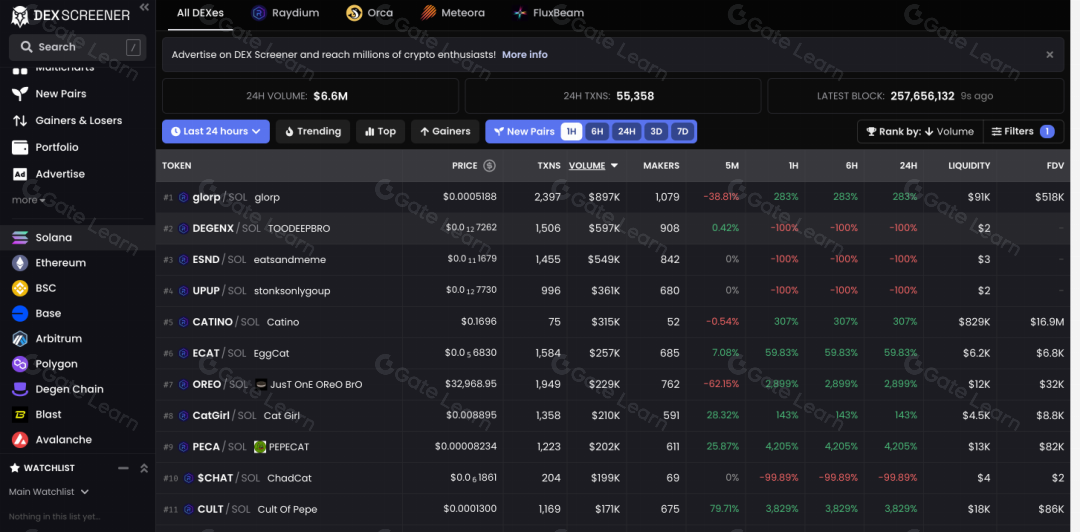This screenshot has height=532, width=1080.
Task: Click the price currency switch icon
Action: click(489, 166)
